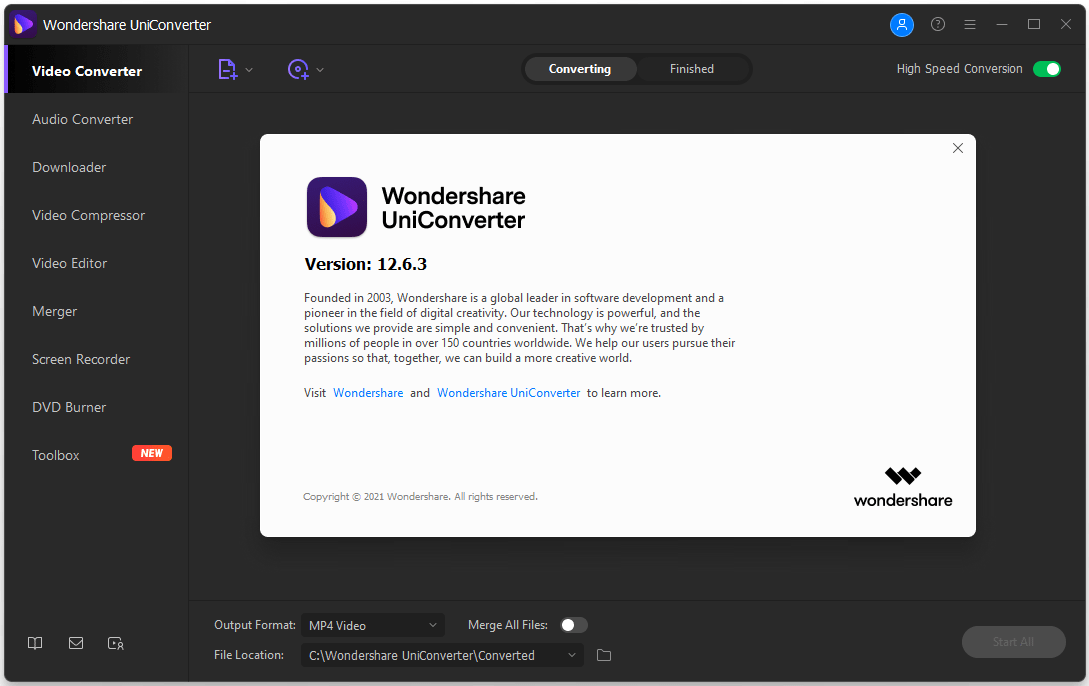Open the Output Format MP4 Video dropdown
This screenshot has height=686, width=1089.
pyautogui.click(x=372, y=626)
